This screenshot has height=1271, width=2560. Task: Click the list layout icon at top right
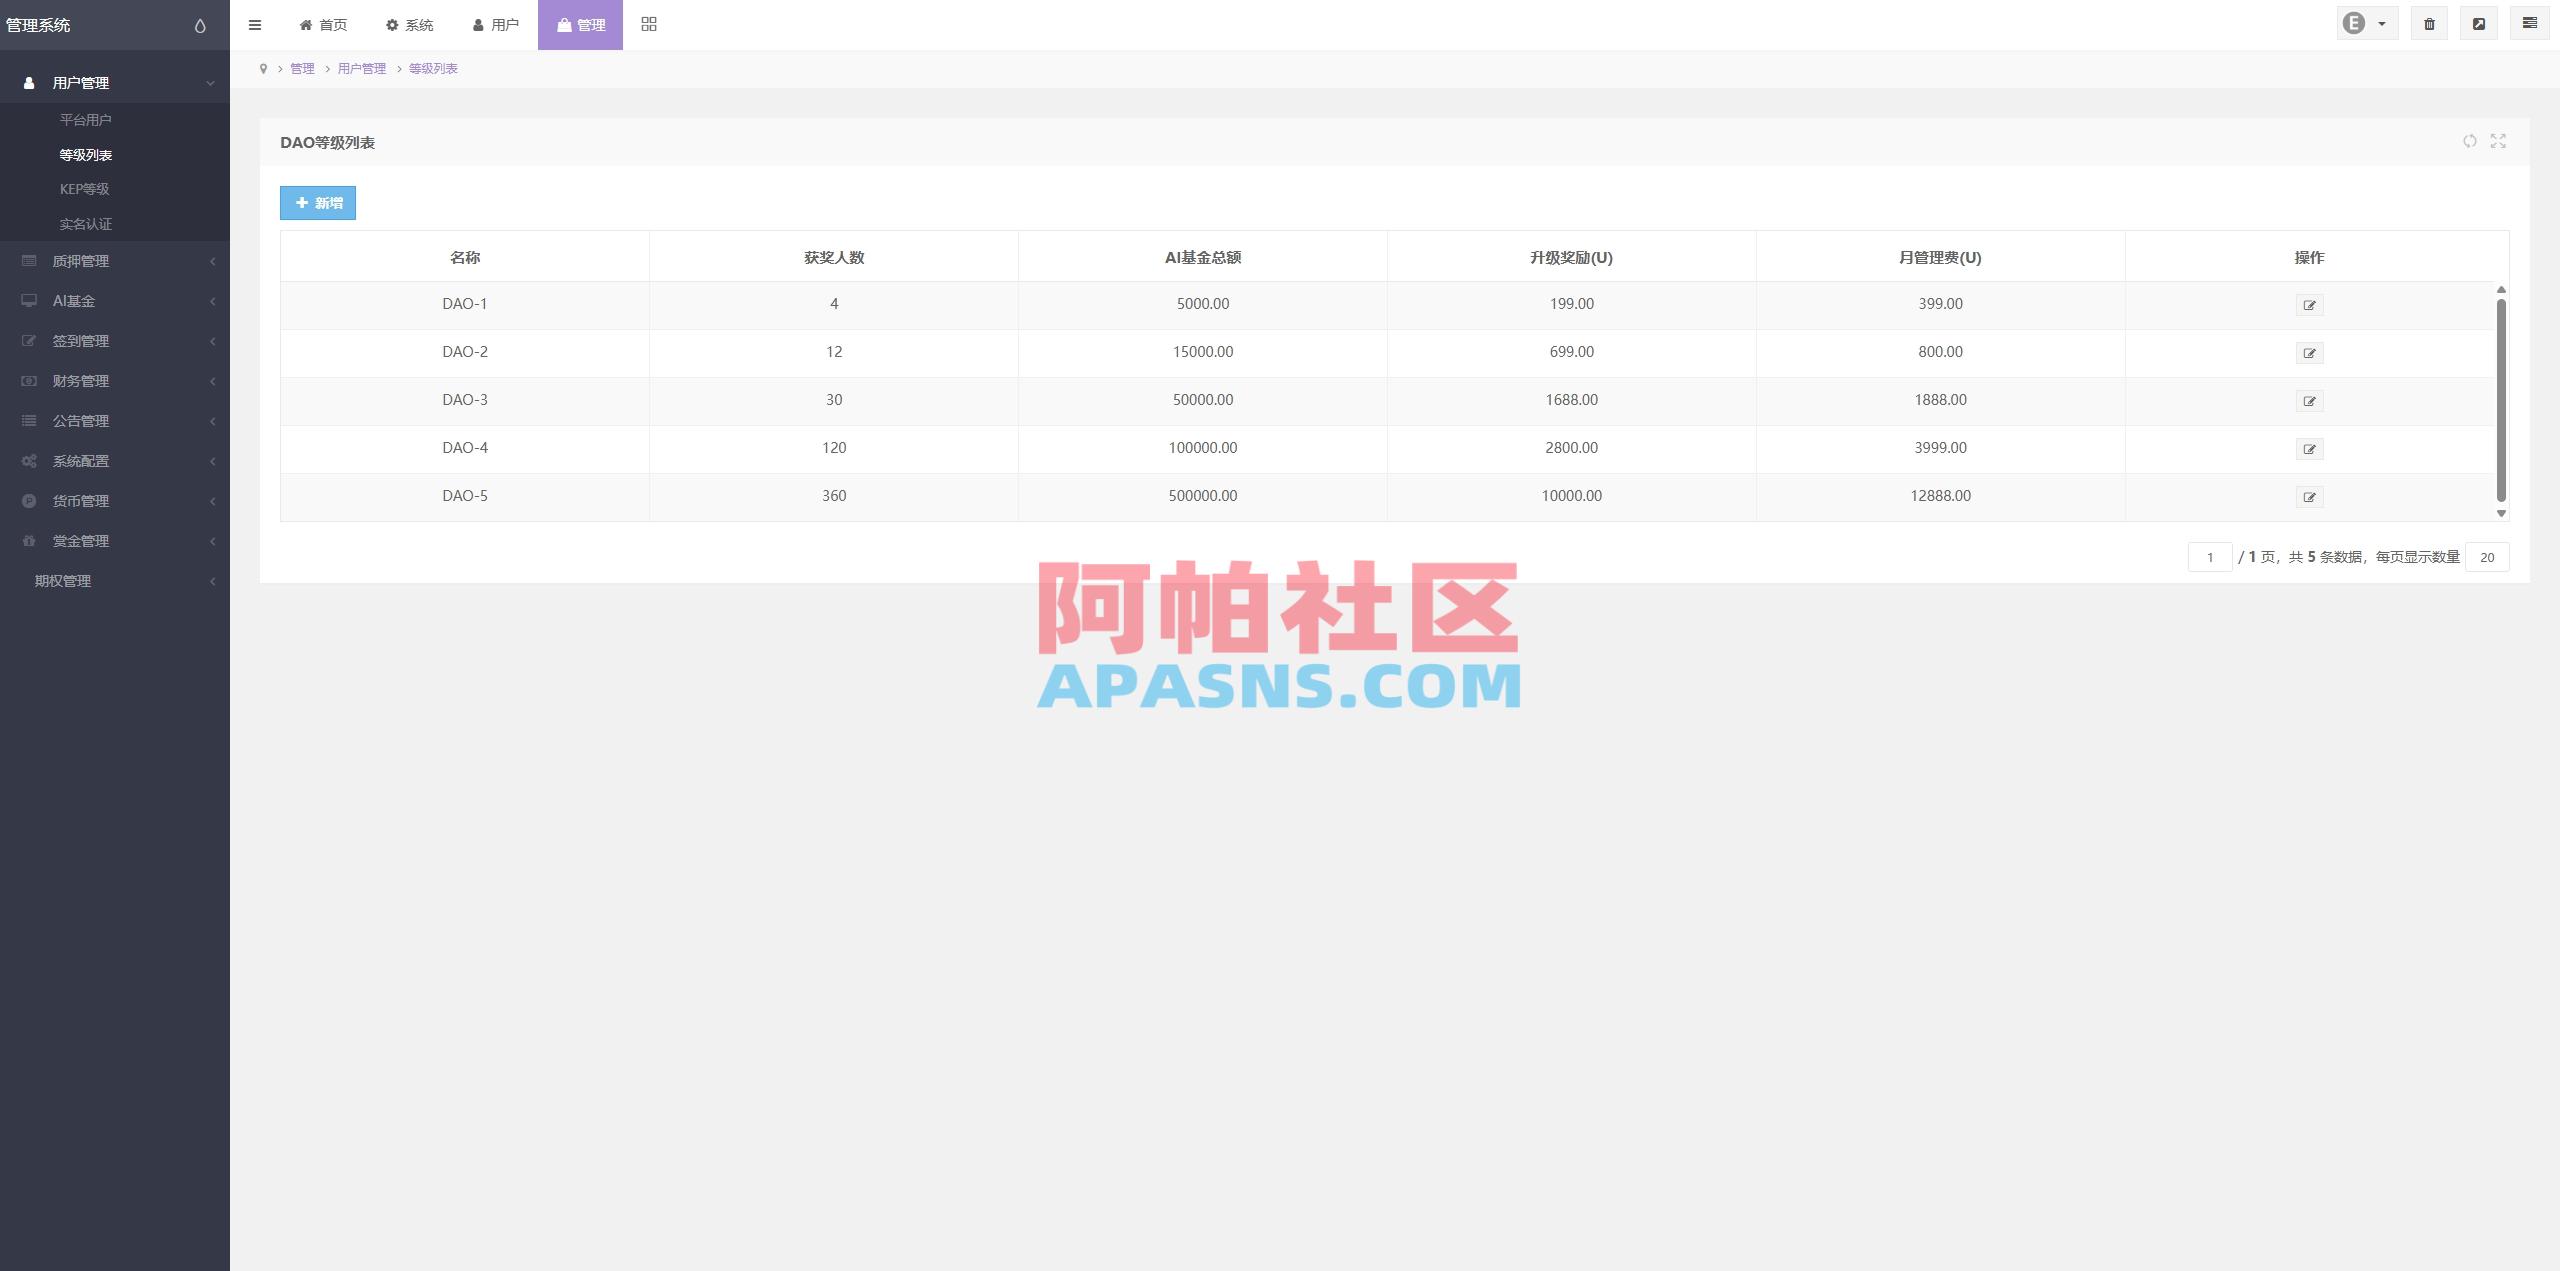[x=2531, y=23]
